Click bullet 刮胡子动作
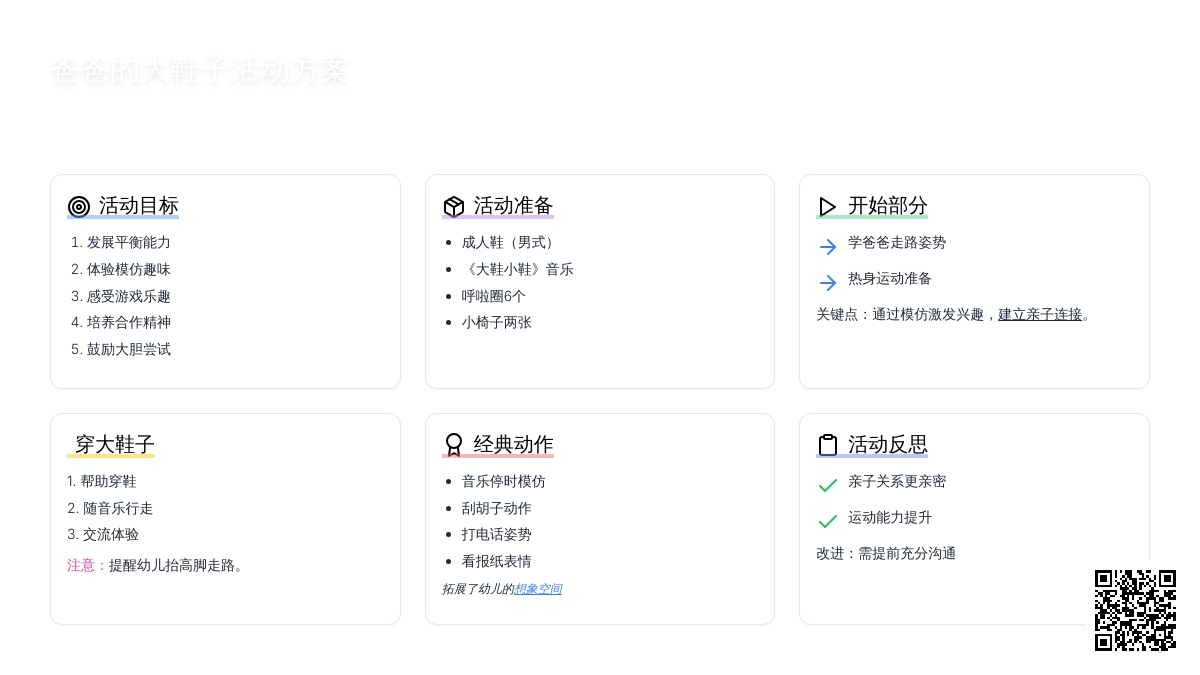The height and width of the screenshot is (675, 1200). (497, 509)
